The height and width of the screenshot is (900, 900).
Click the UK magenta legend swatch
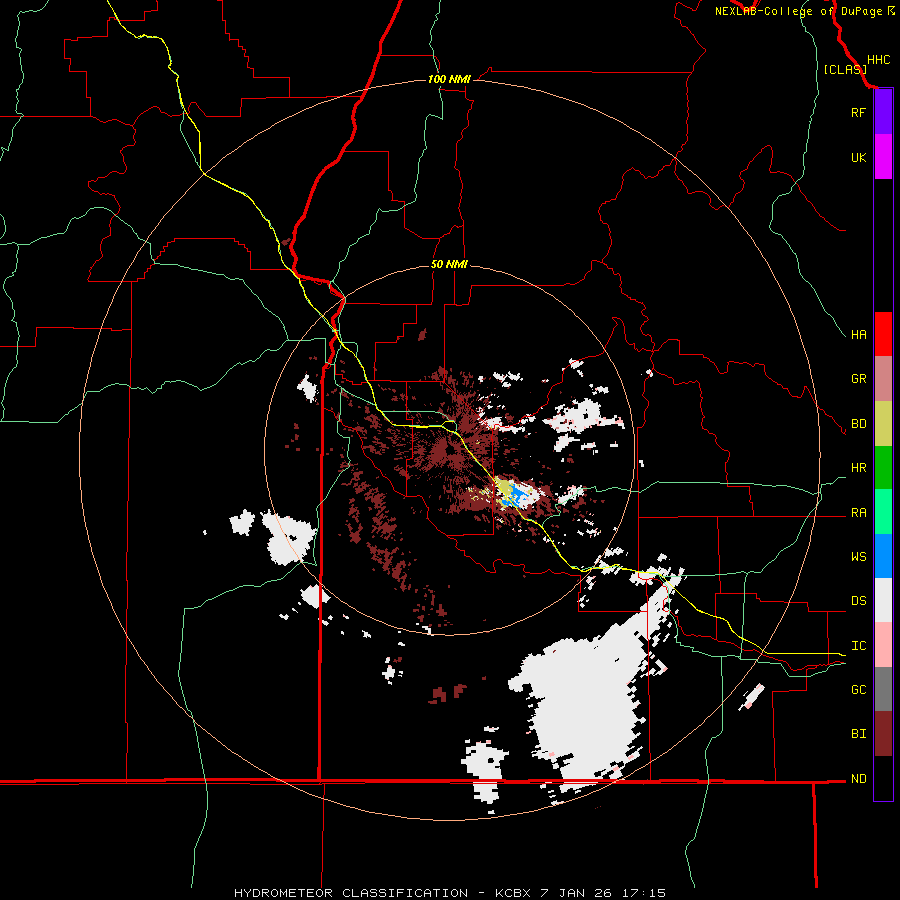(883, 157)
